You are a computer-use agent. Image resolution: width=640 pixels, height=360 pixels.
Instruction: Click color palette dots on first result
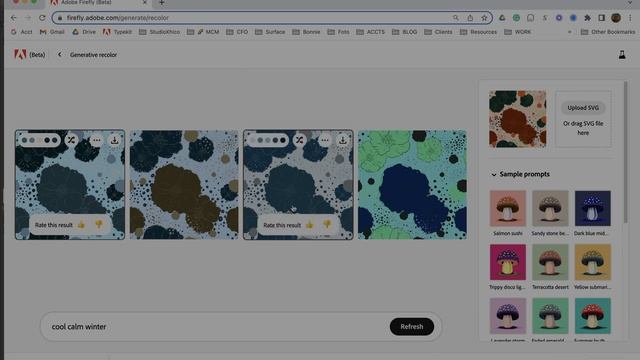tap(40, 140)
